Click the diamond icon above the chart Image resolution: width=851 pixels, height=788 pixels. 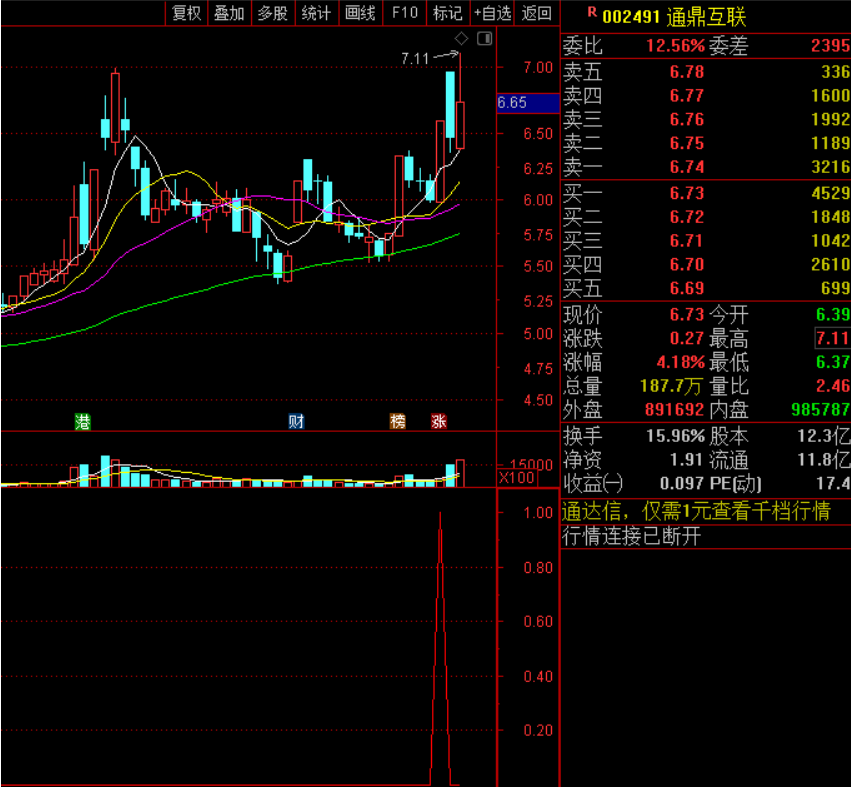462,39
